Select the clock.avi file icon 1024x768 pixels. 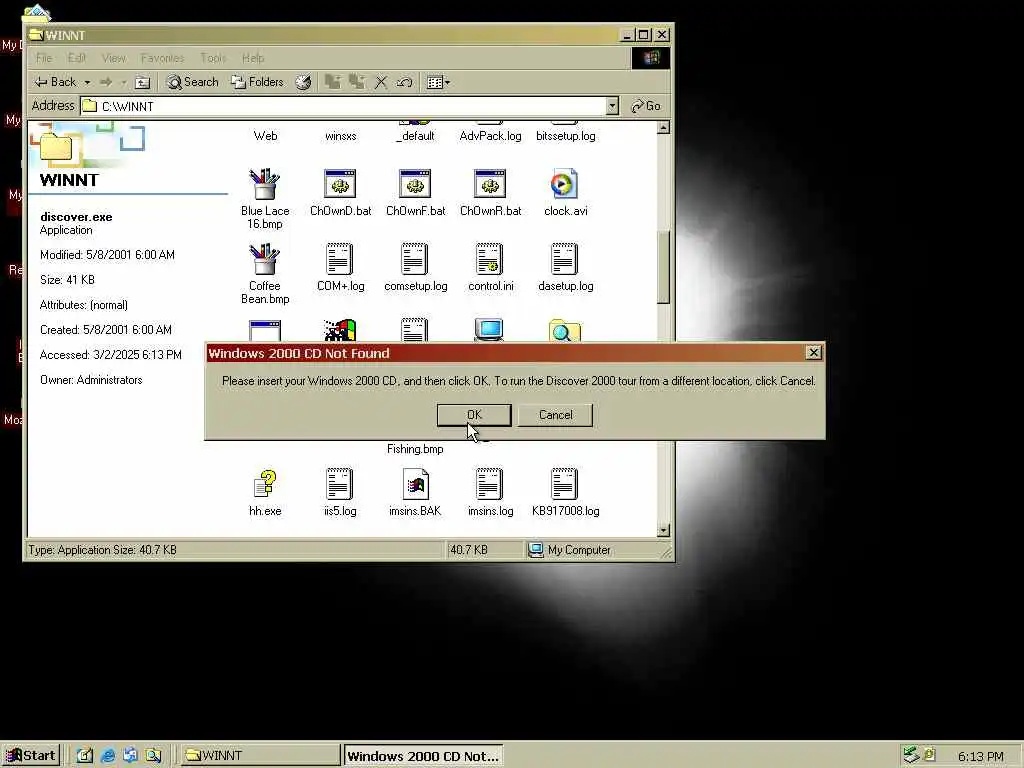tap(565, 184)
